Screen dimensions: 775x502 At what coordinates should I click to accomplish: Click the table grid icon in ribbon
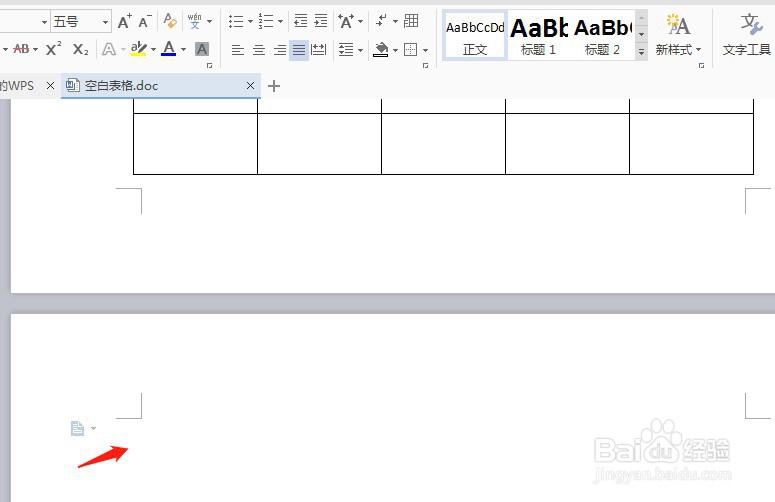coord(411,21)
